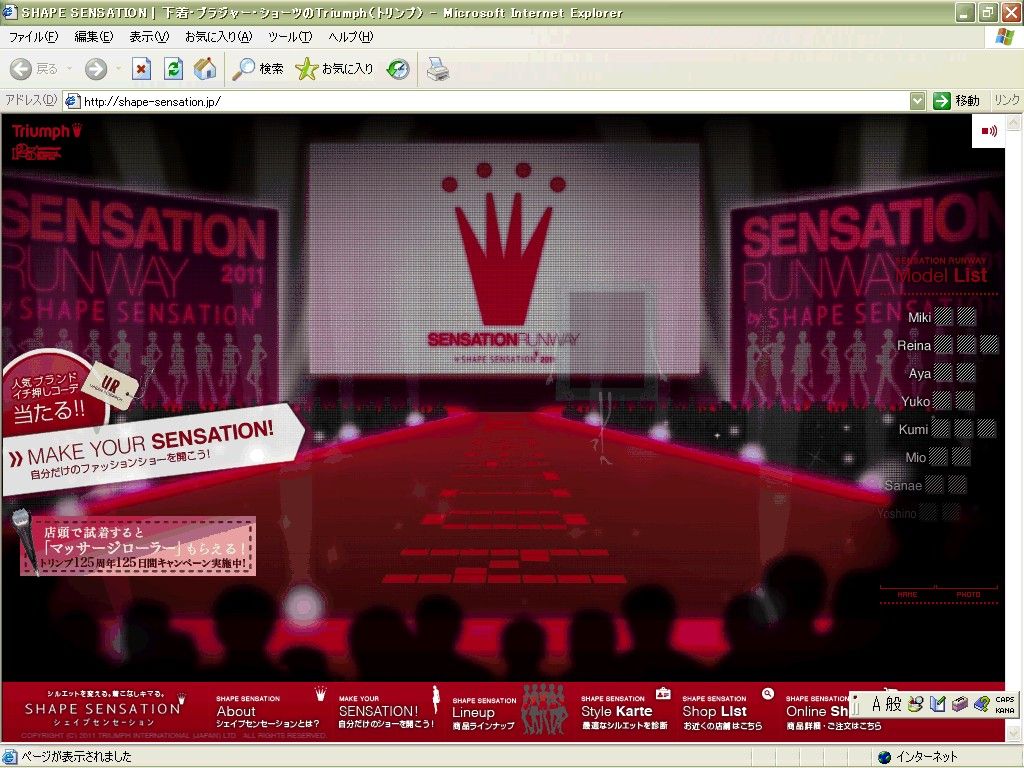Click the SHAPE SENSATION footer logo
The width and height of the screenshot is (1024, 768).
point(102,709)
